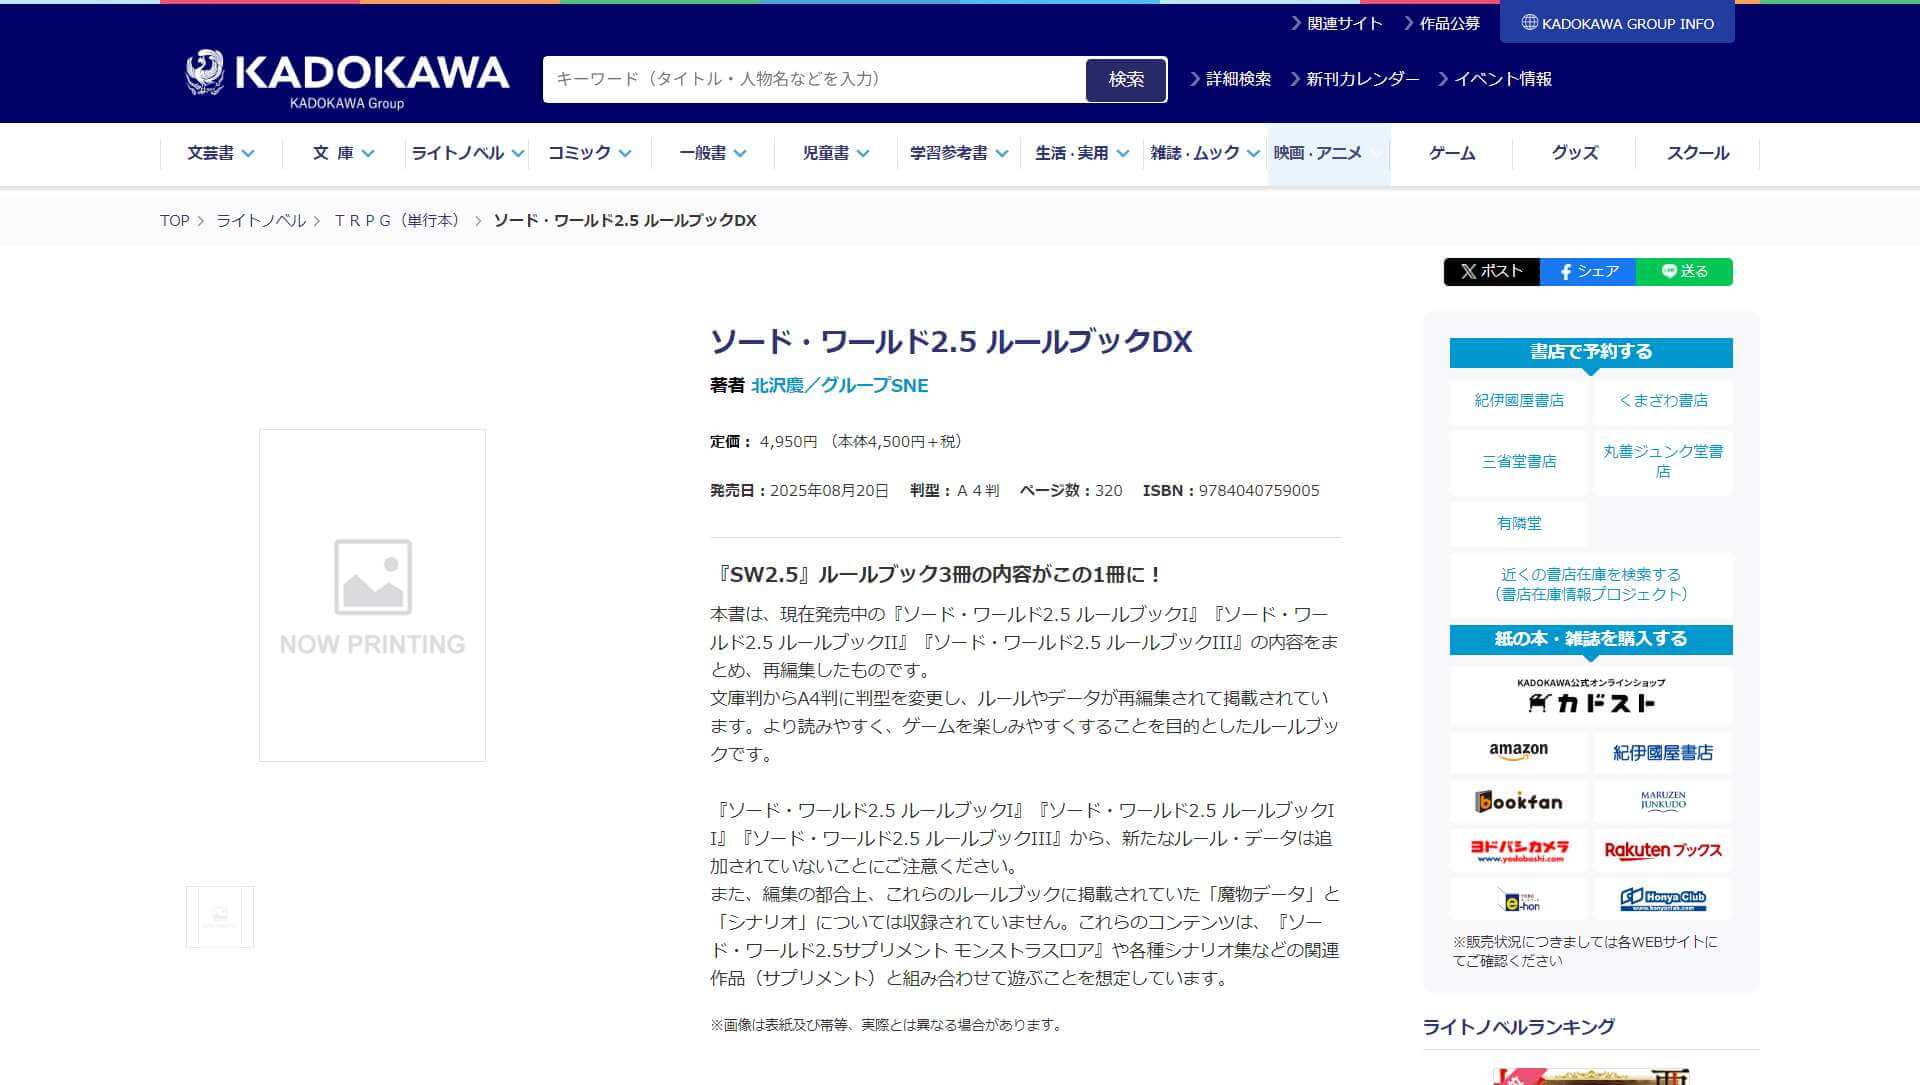This screenshot has height=1085, width=1920.
Task: Expand the コミック category menu
Action: tap(589, 153)
